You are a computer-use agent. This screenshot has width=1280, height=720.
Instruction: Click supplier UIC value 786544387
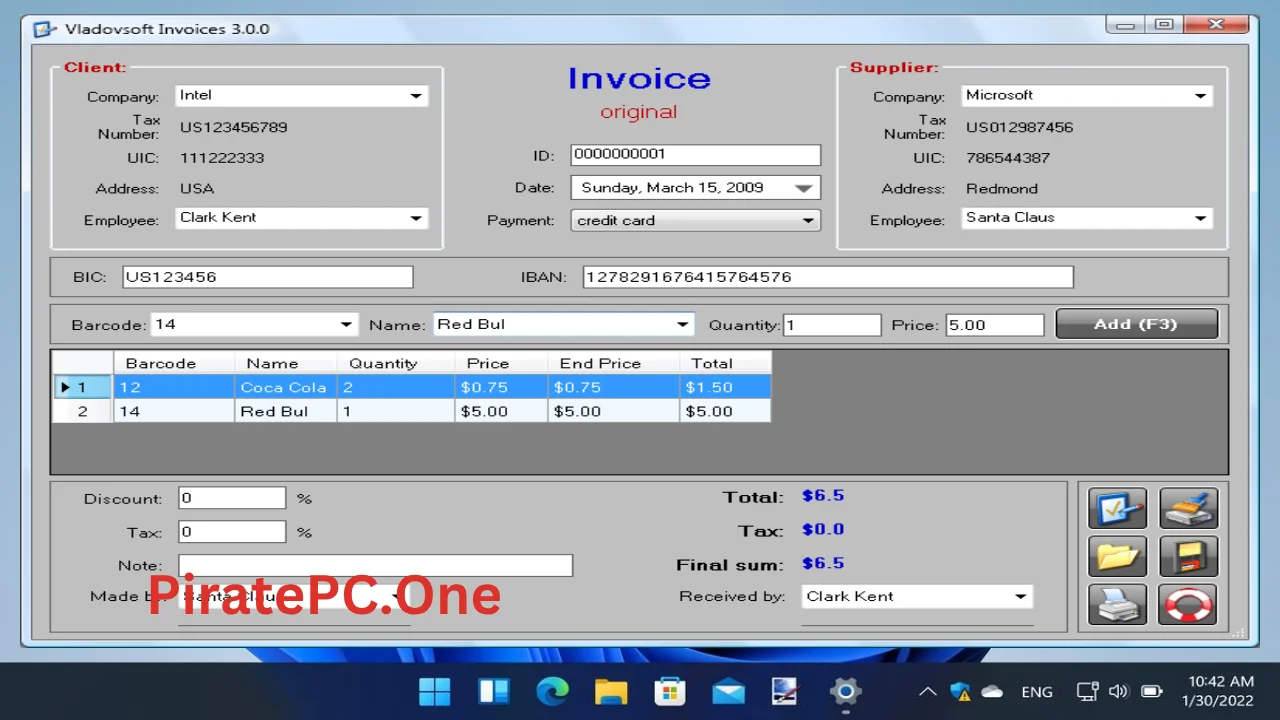tap(1008, 158)
